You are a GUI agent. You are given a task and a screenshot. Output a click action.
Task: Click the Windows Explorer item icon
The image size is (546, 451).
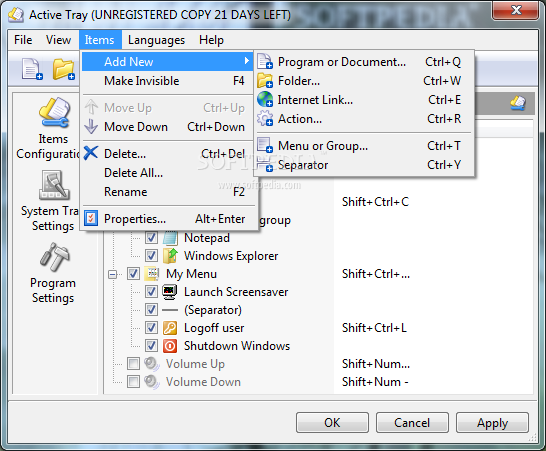coord(170,256)
